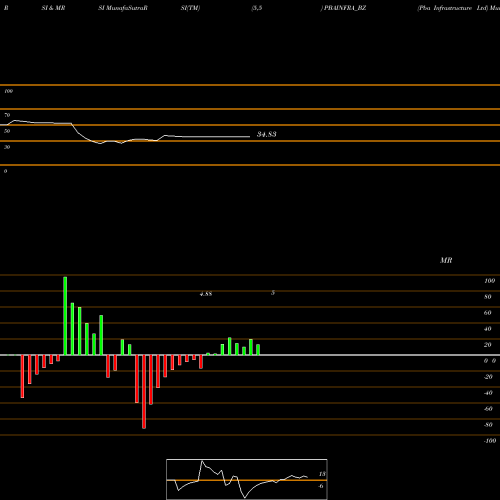Click the mini chart thumbnail at bottom
Image resolution: width=500 pixels, height=500 pixels.
point(247,479)
